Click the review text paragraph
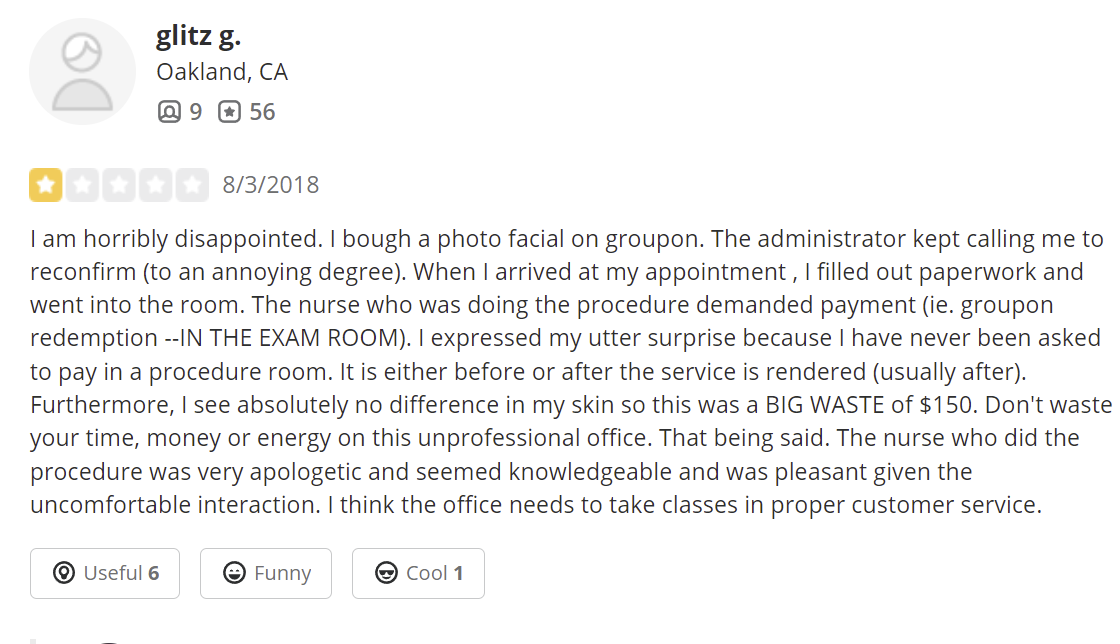The height and width of the screenshot is (644, 1120). click(x=560, y=372)
